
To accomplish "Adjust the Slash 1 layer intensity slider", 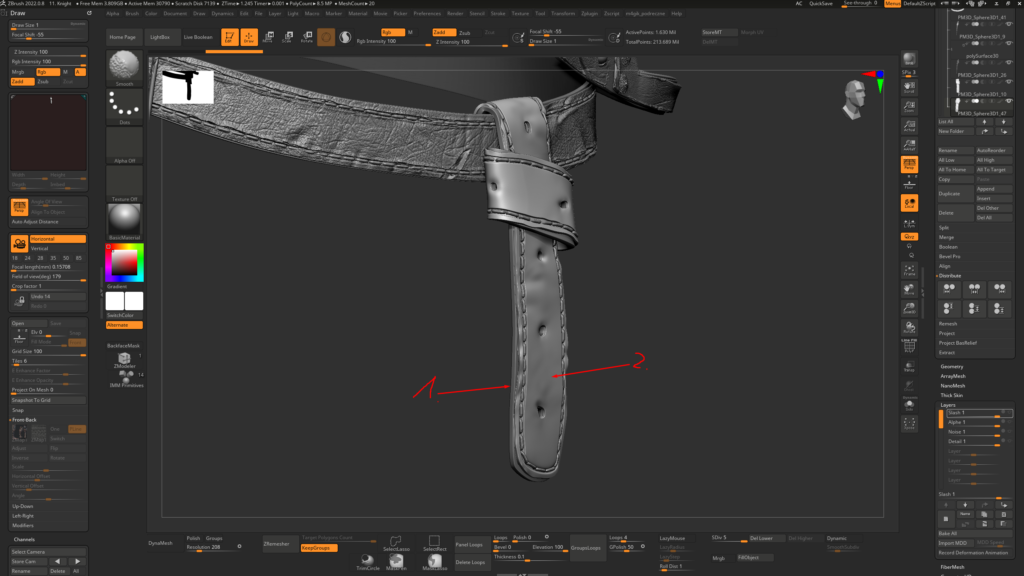I will pos(979,413).
